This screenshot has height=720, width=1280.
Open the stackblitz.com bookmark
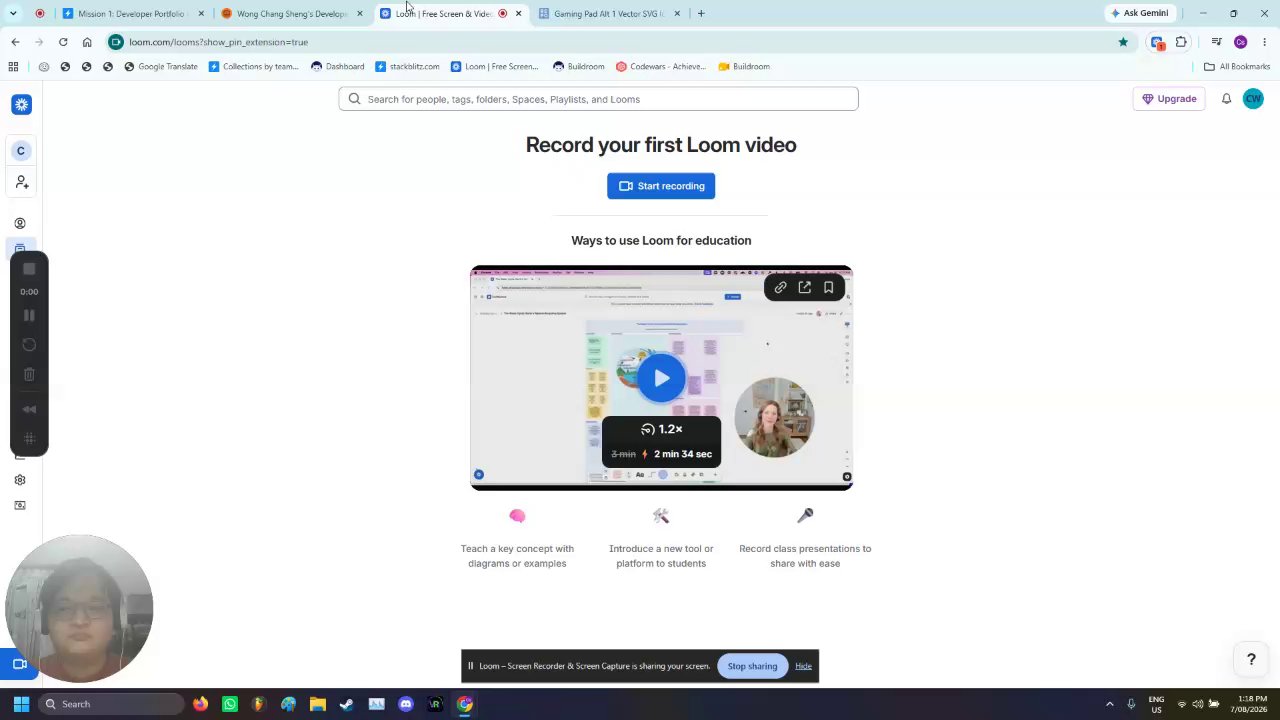point(407,67)
